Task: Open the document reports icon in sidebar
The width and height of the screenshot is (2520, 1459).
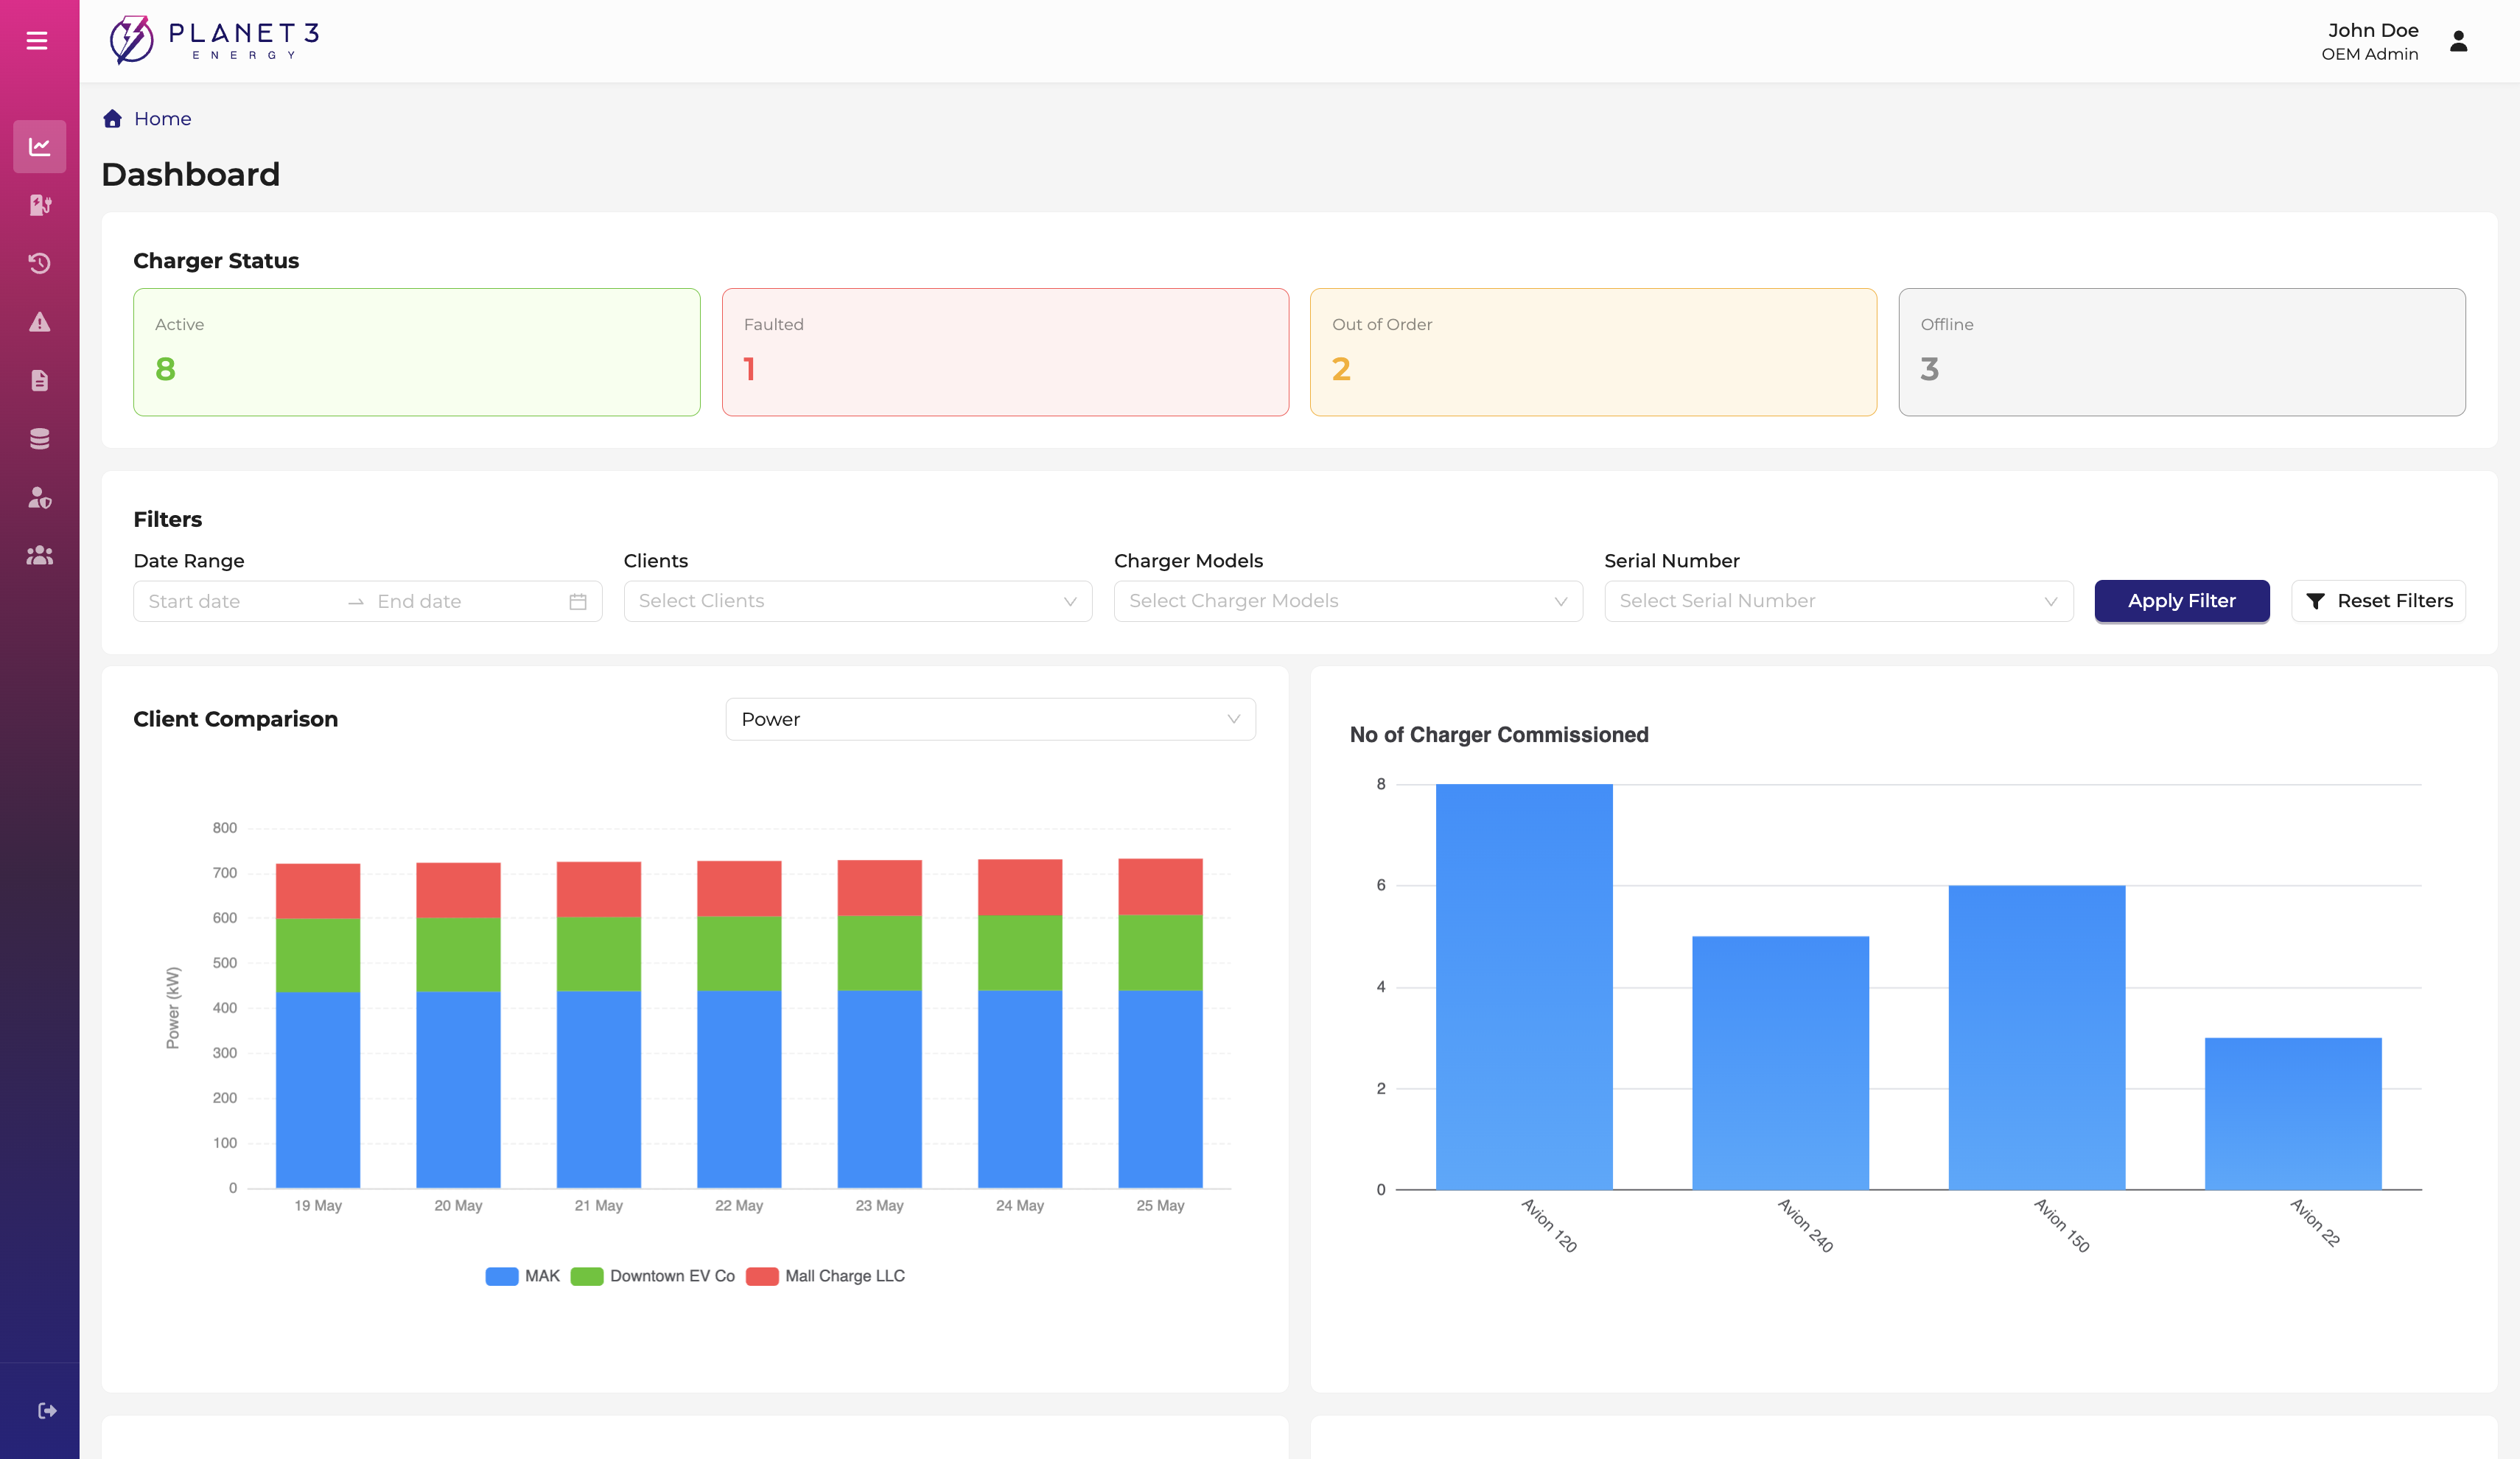Action: pyautogui.click(x=40, y=381)
